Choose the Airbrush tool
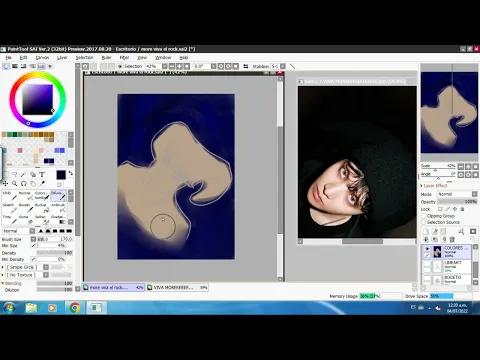The image size is (480, 360). pyautogui.click(x=58, y=208)
